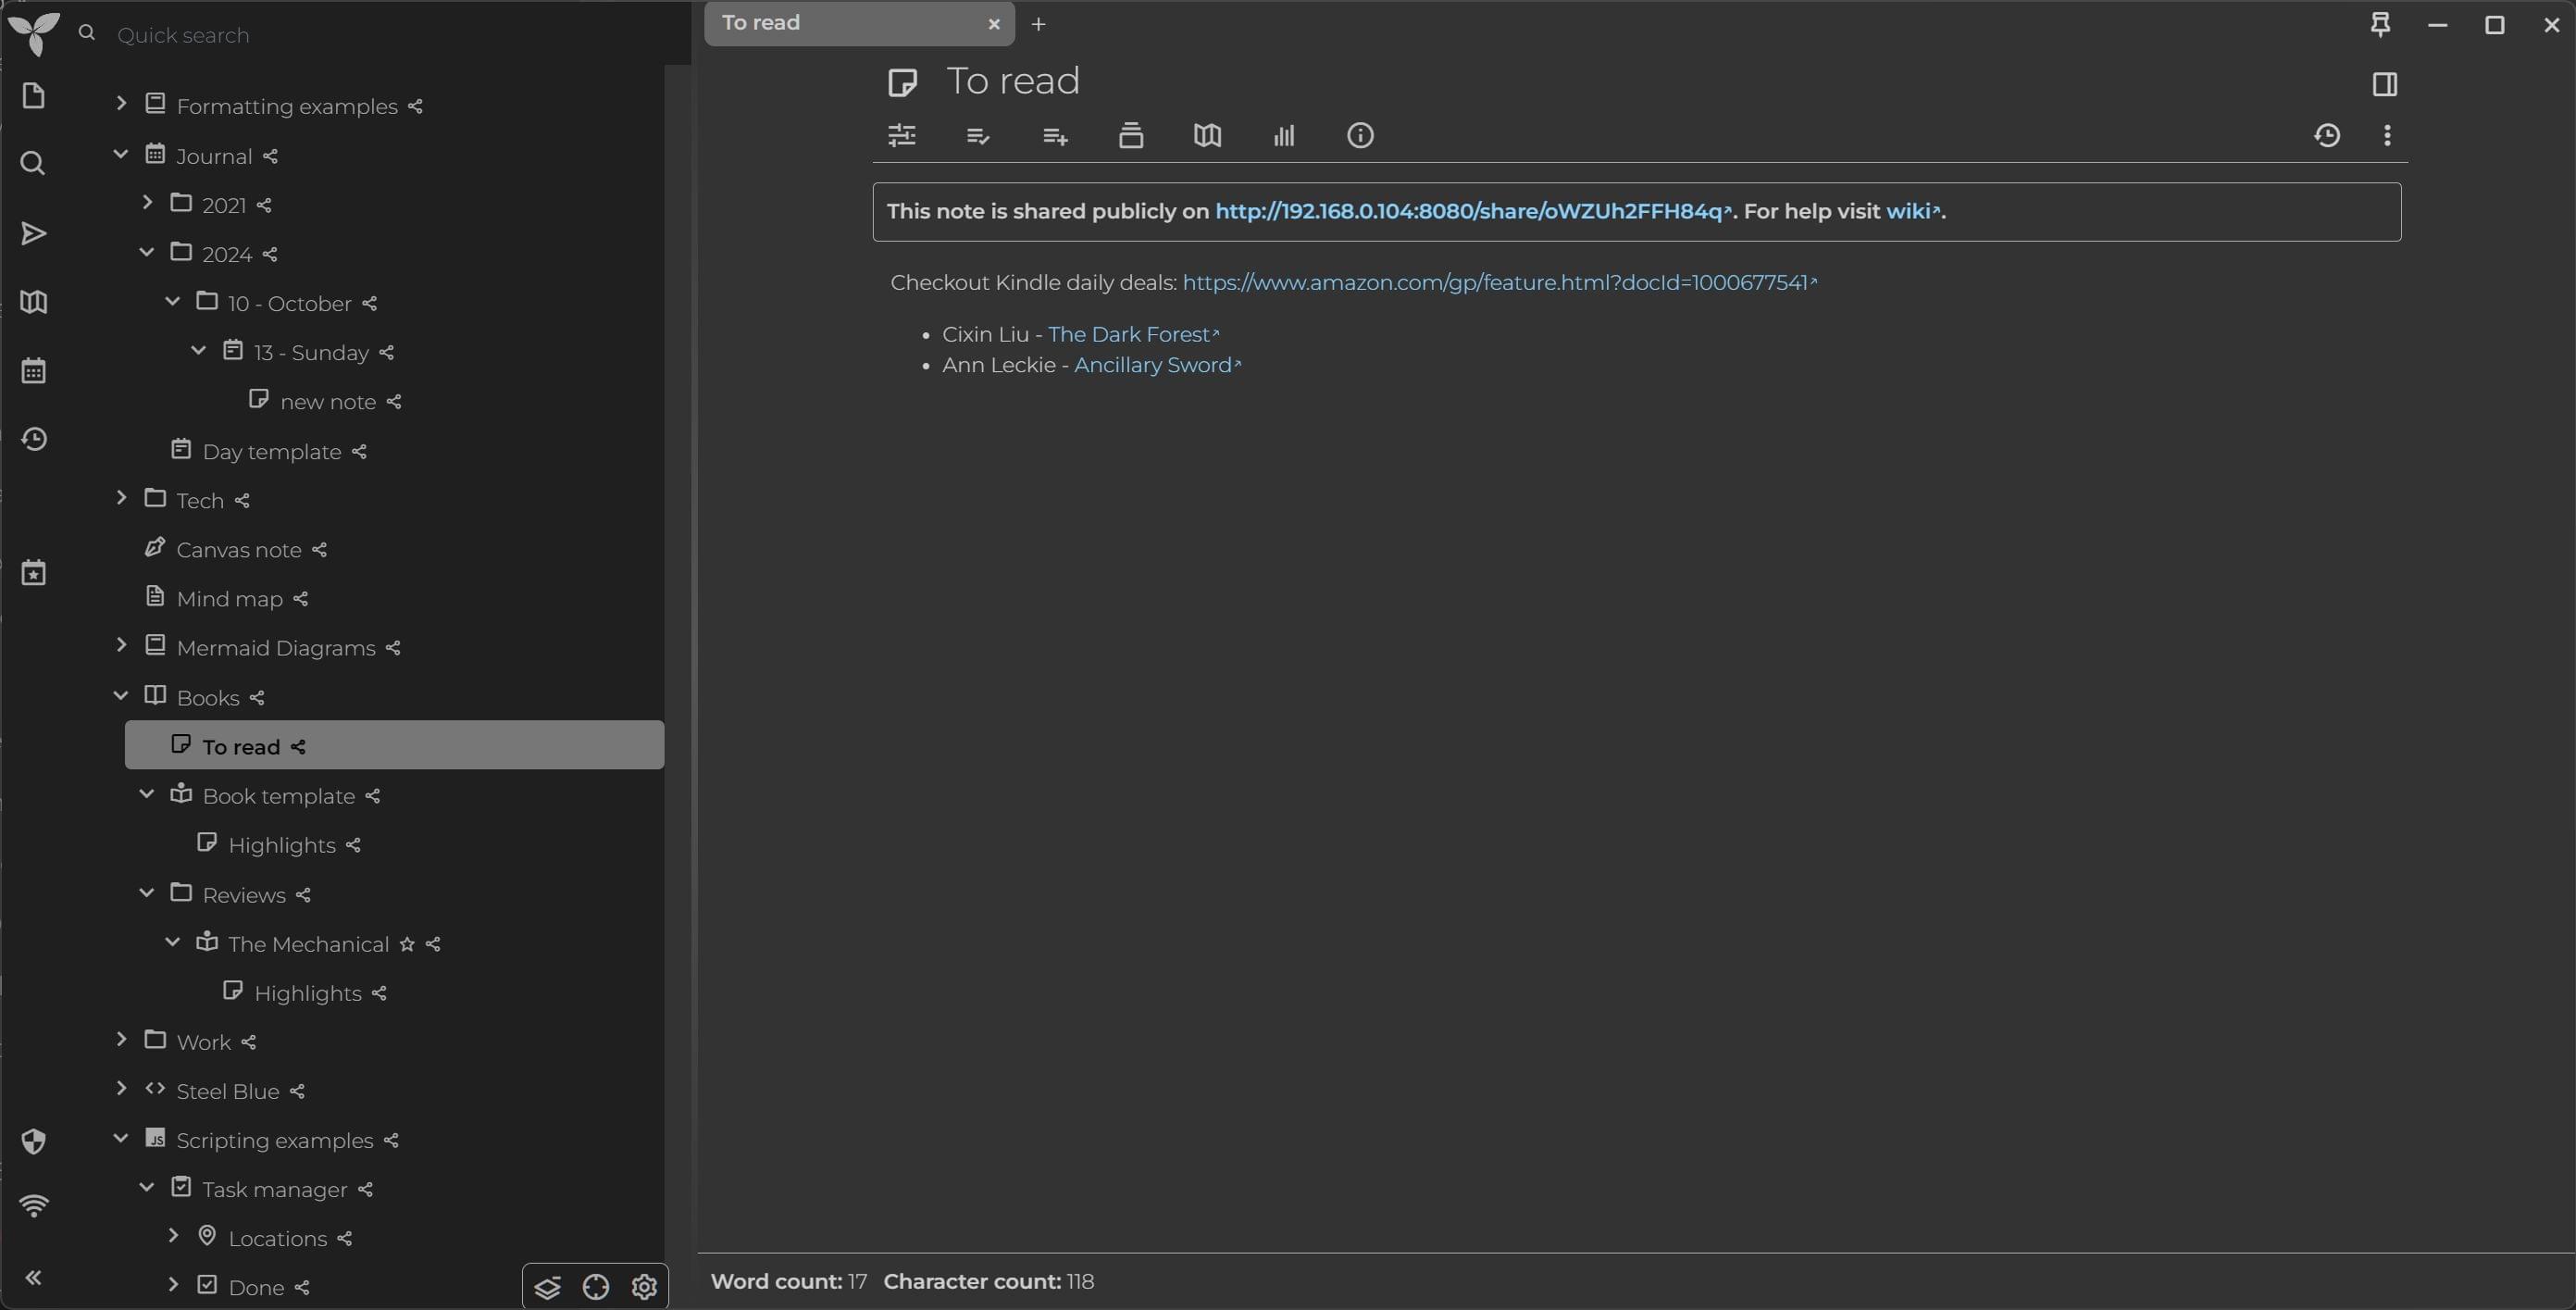Expand the Steel Blue note node

click(x=121, y=1088)
